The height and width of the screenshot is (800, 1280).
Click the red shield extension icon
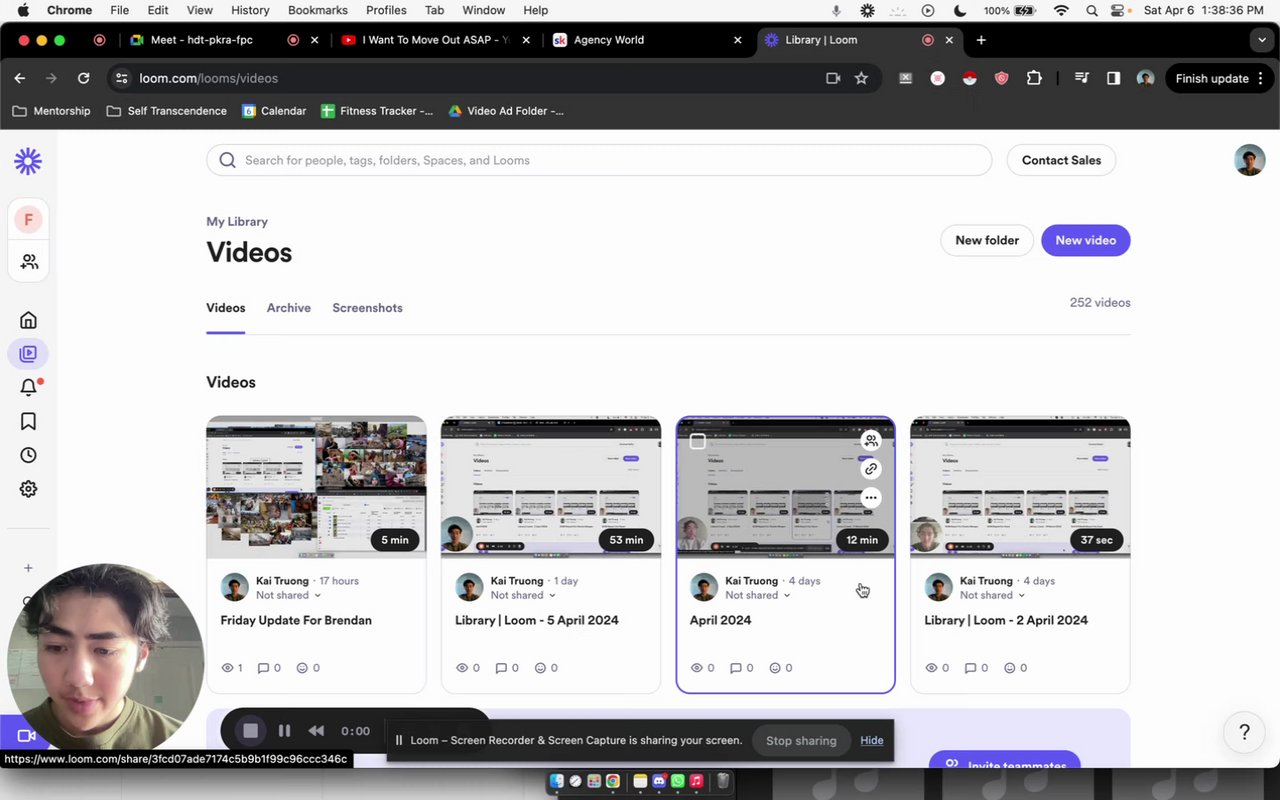click(x=1001, y=78)
